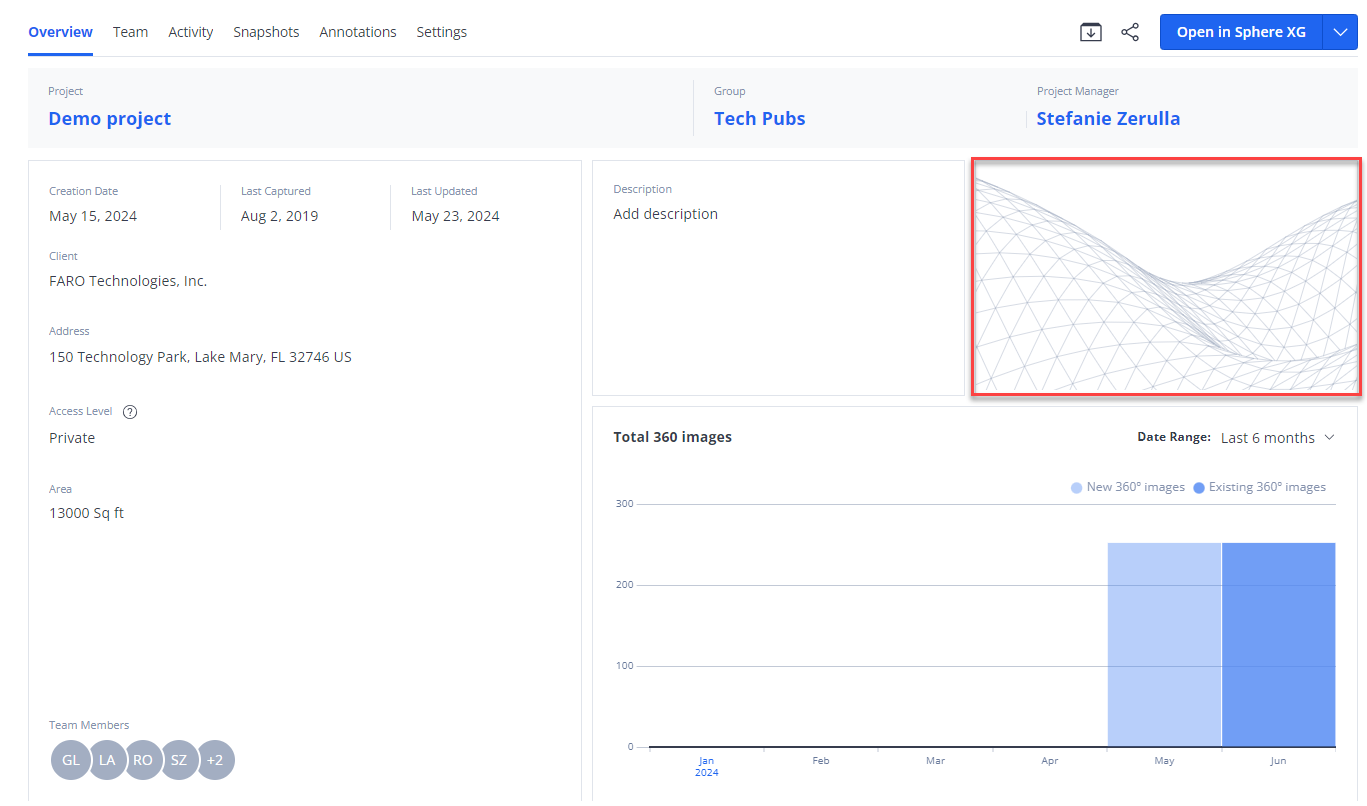Go to the Annotations tab
Viewport: 1367px width, 806px height.
358,32
